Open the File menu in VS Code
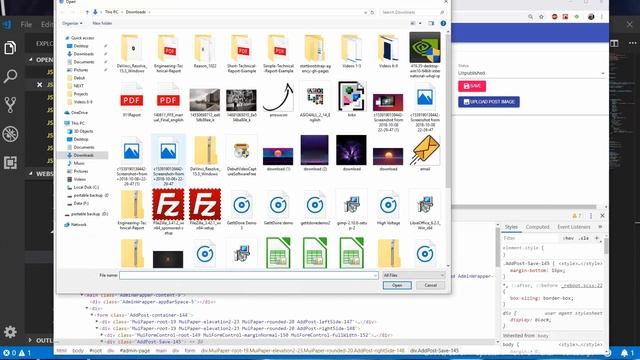The image size is (640, 360). [x=26, y=24]
